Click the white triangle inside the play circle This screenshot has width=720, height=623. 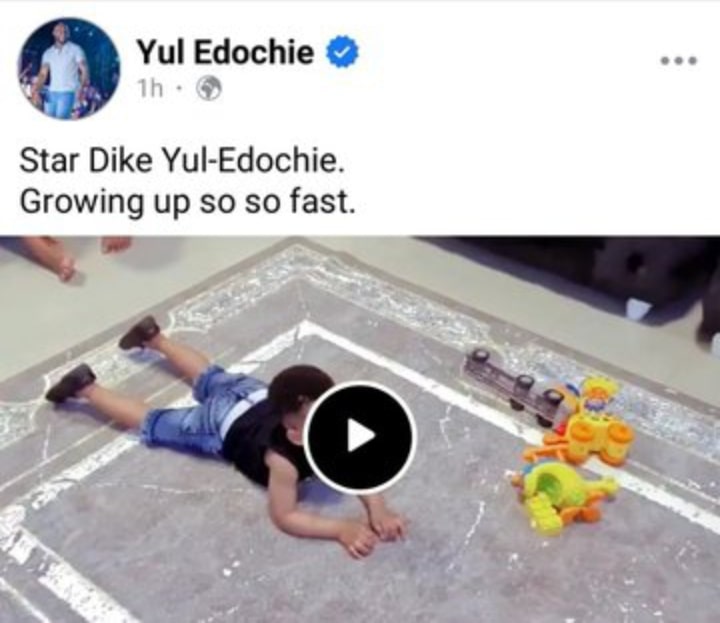coord(360,436)
